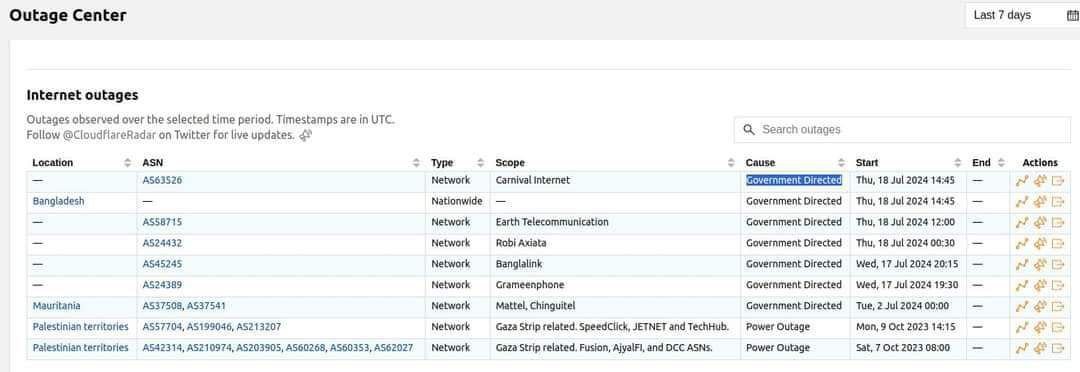Open the Mauritania location link
Image resolution: width=1080 pixels, height=372 pixels.
coord(56,306)
